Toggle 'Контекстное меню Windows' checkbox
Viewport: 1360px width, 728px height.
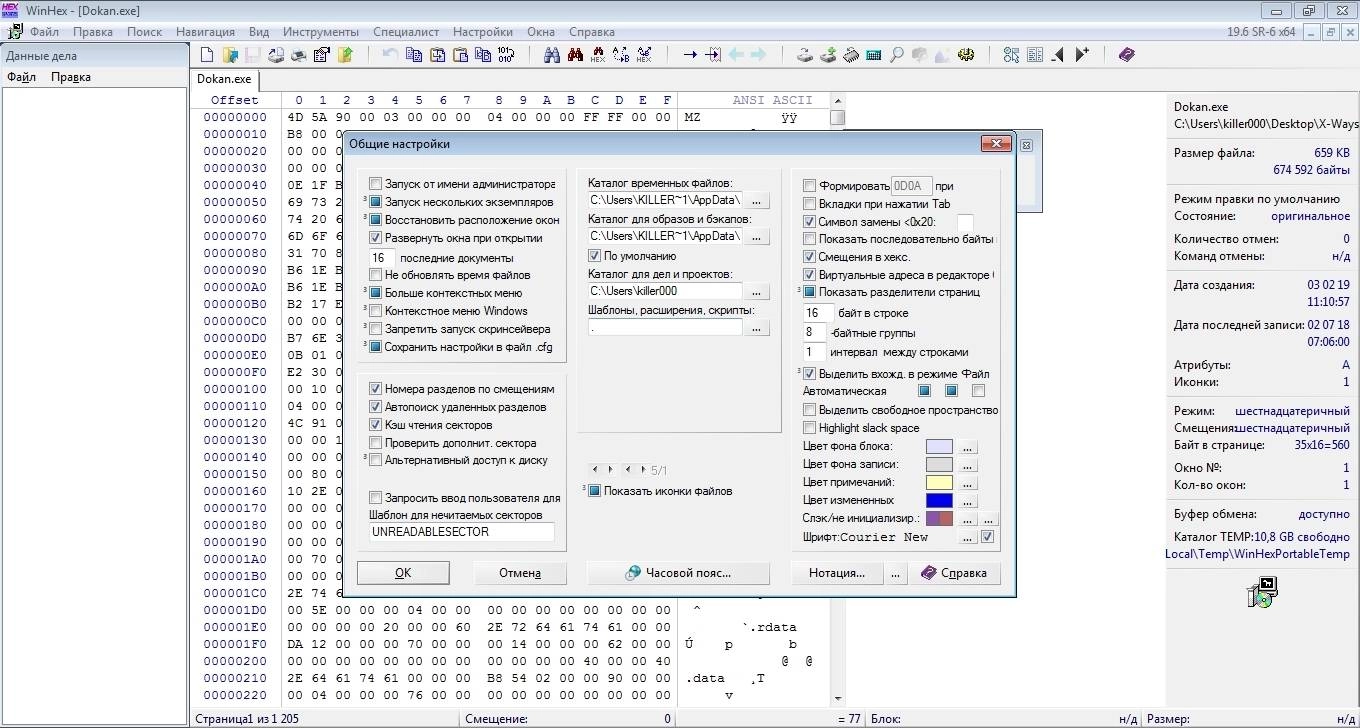(x=376, y=311)
